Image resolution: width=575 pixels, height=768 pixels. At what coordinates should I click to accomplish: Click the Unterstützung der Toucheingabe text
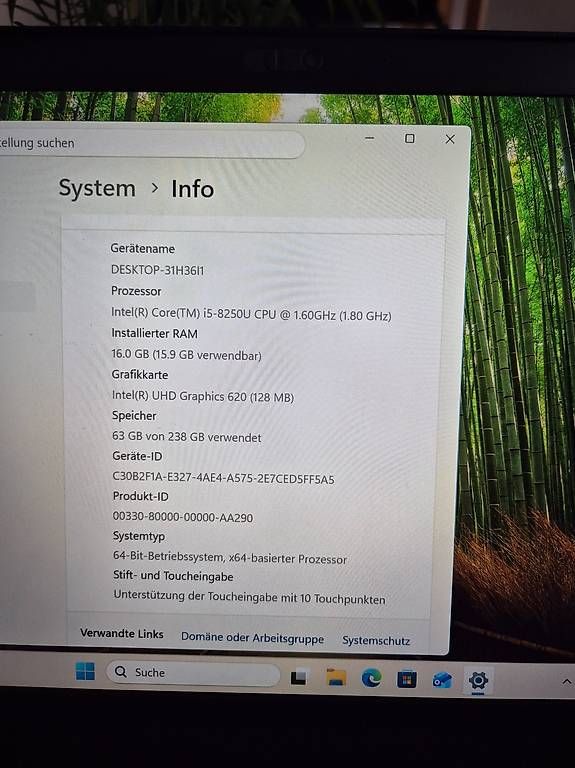(x=249, y=597)
